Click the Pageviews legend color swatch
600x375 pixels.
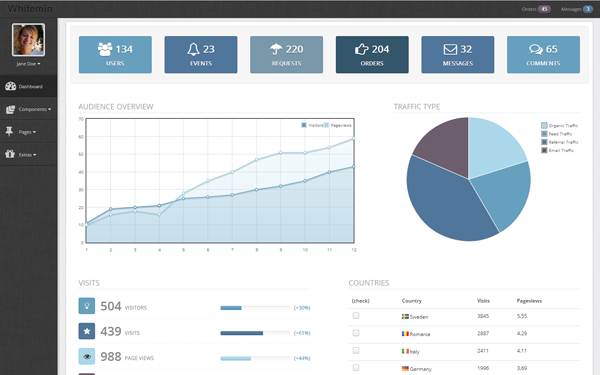(326, 125)
